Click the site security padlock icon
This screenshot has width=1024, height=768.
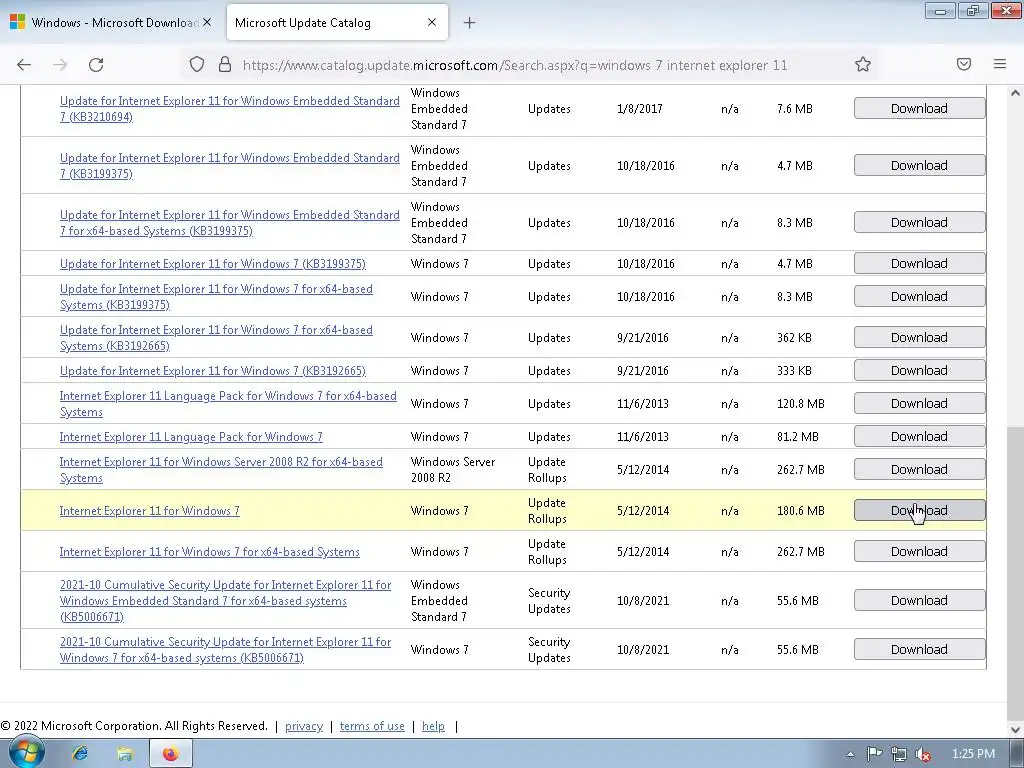pos(225,65)
